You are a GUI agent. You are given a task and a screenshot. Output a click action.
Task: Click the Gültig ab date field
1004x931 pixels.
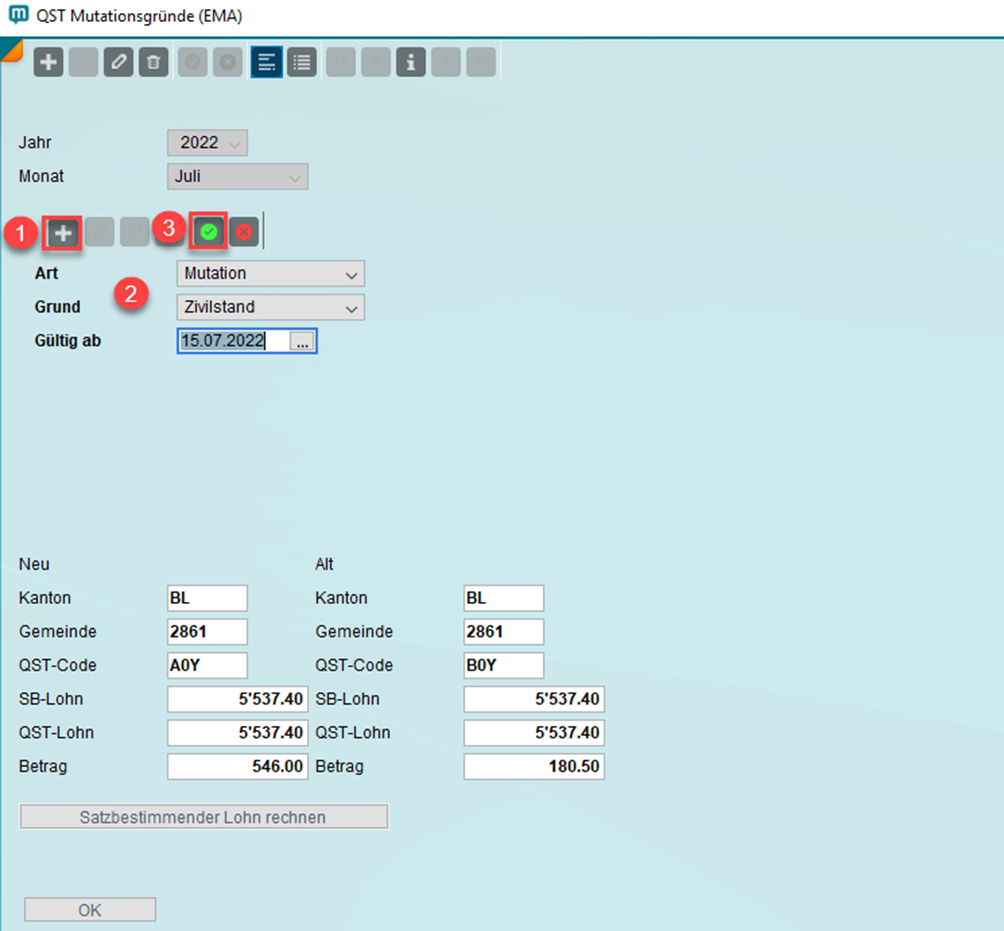tap(233, 341)
